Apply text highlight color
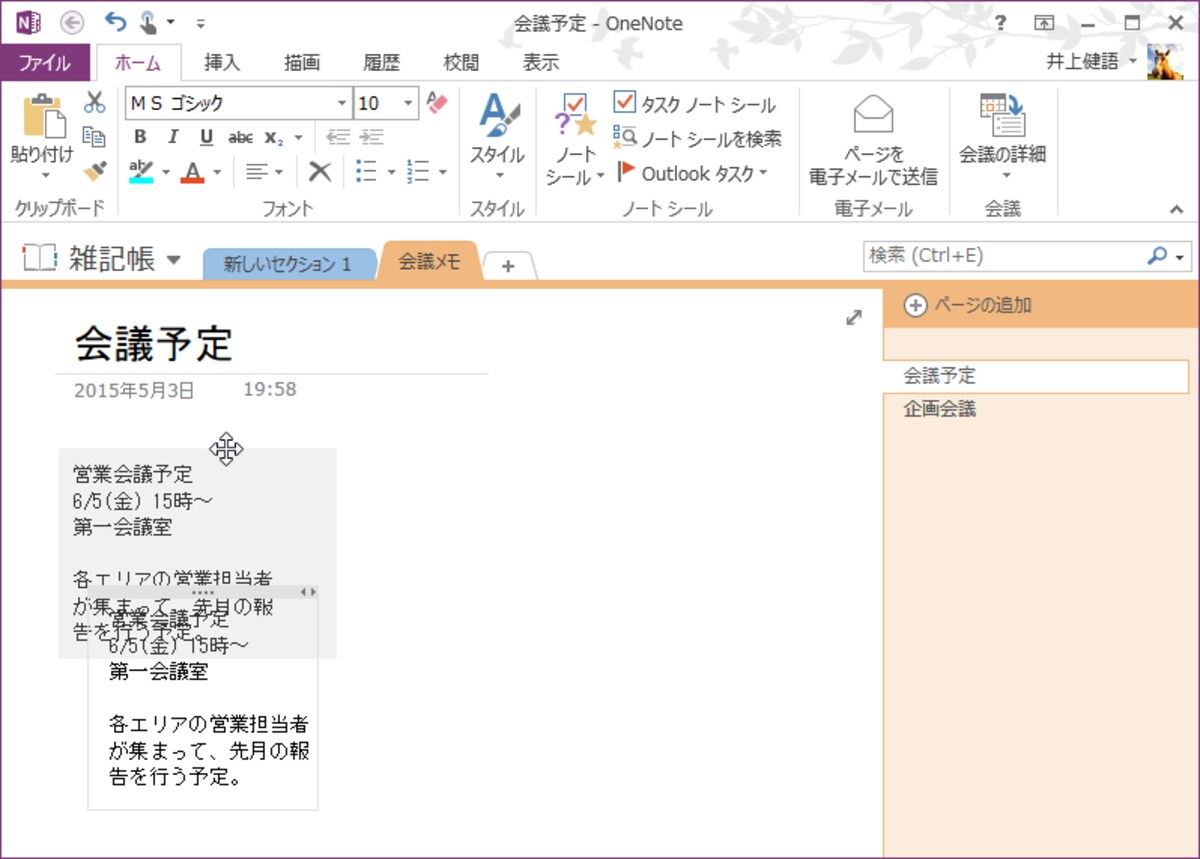 point(142,172)
